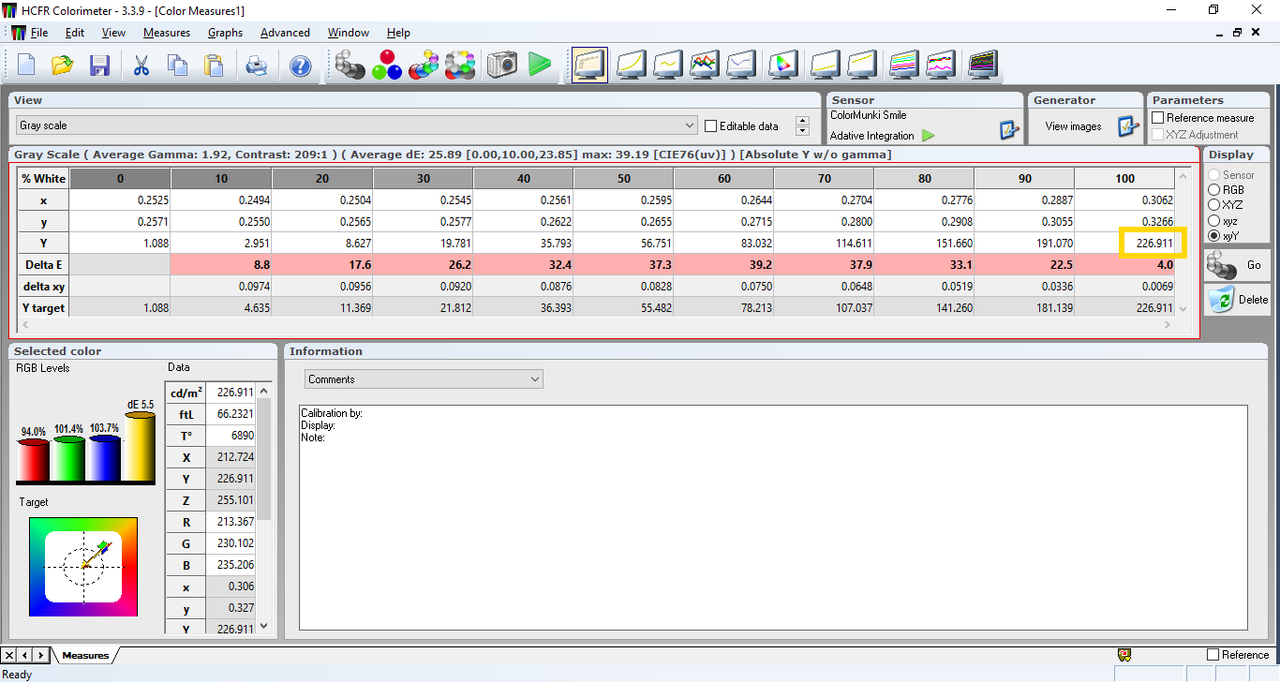Print using the printer icon
The width and height of the screenshot is (1280, 682).
(256, 66)
